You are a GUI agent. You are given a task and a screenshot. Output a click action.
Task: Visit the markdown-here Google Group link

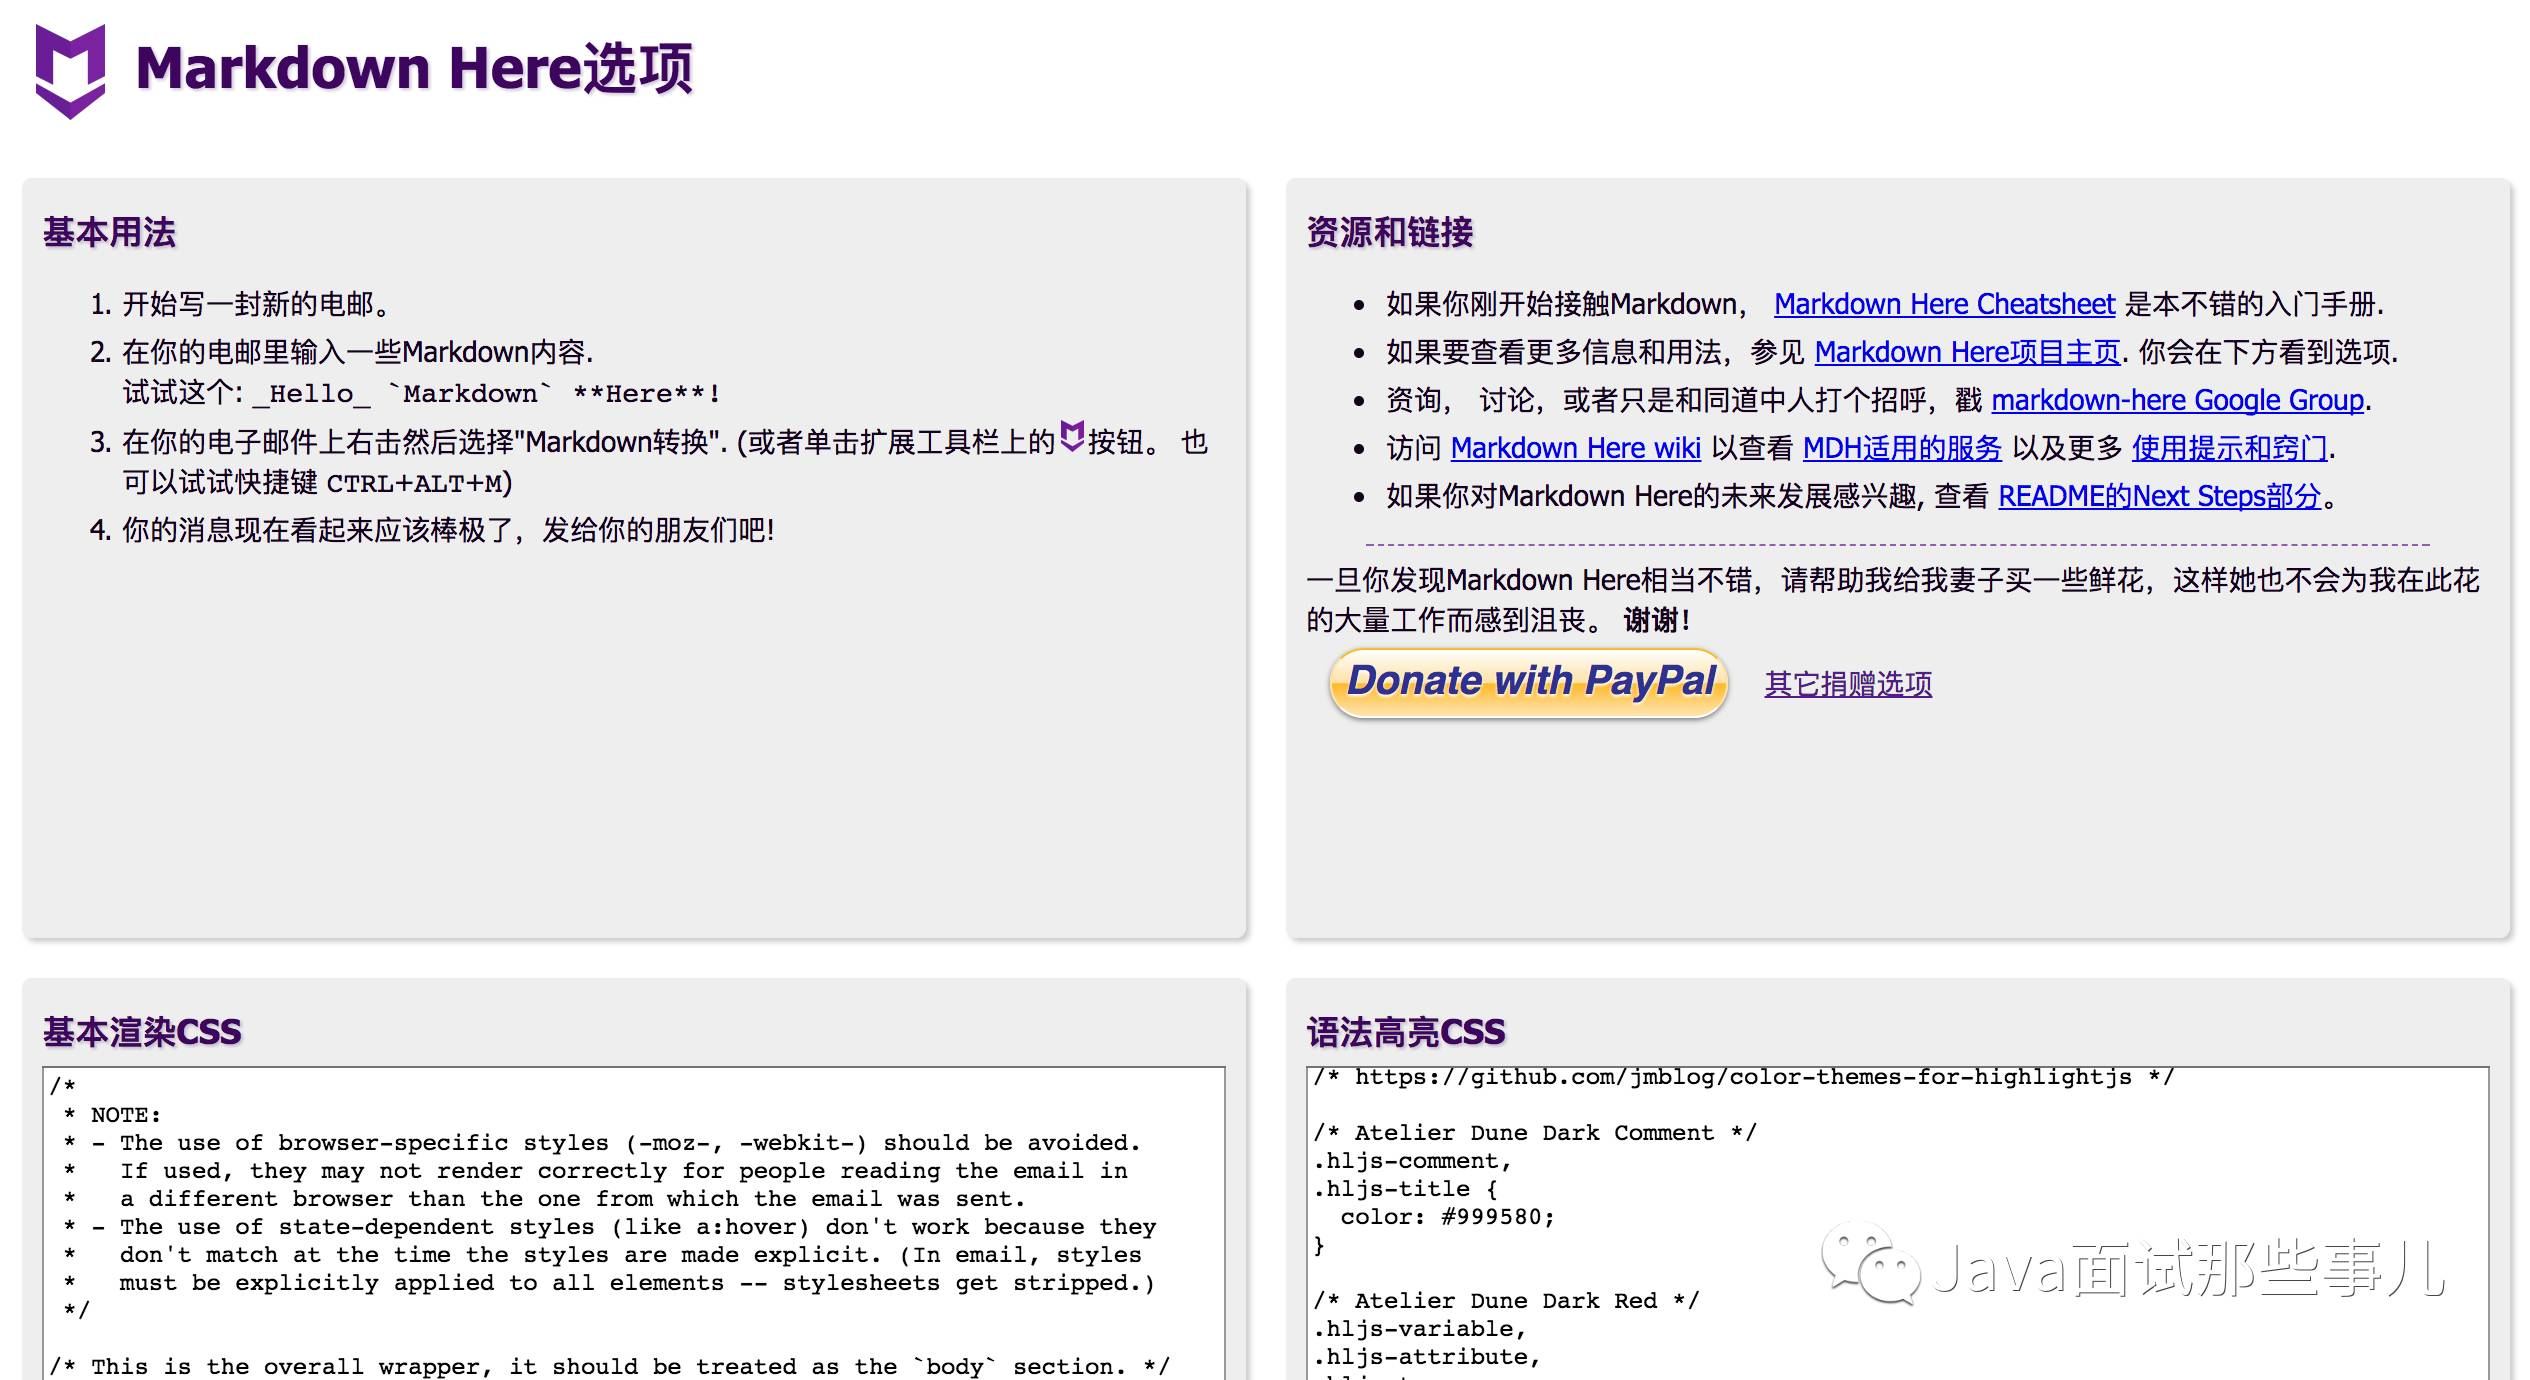(2177, 400)
